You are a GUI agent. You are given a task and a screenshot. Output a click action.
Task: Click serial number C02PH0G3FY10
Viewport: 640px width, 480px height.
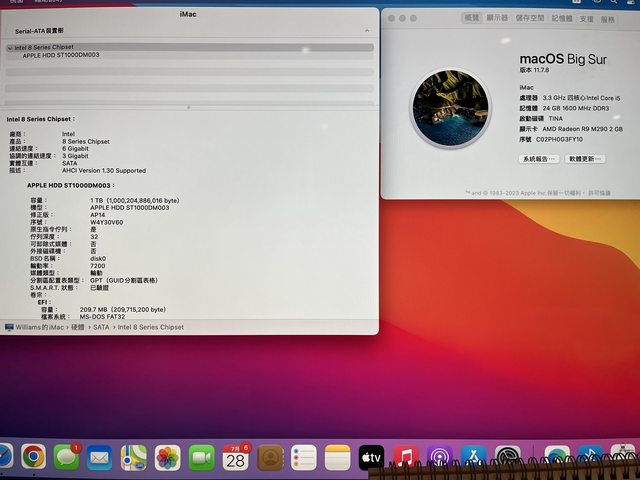[x=559, y=139]
